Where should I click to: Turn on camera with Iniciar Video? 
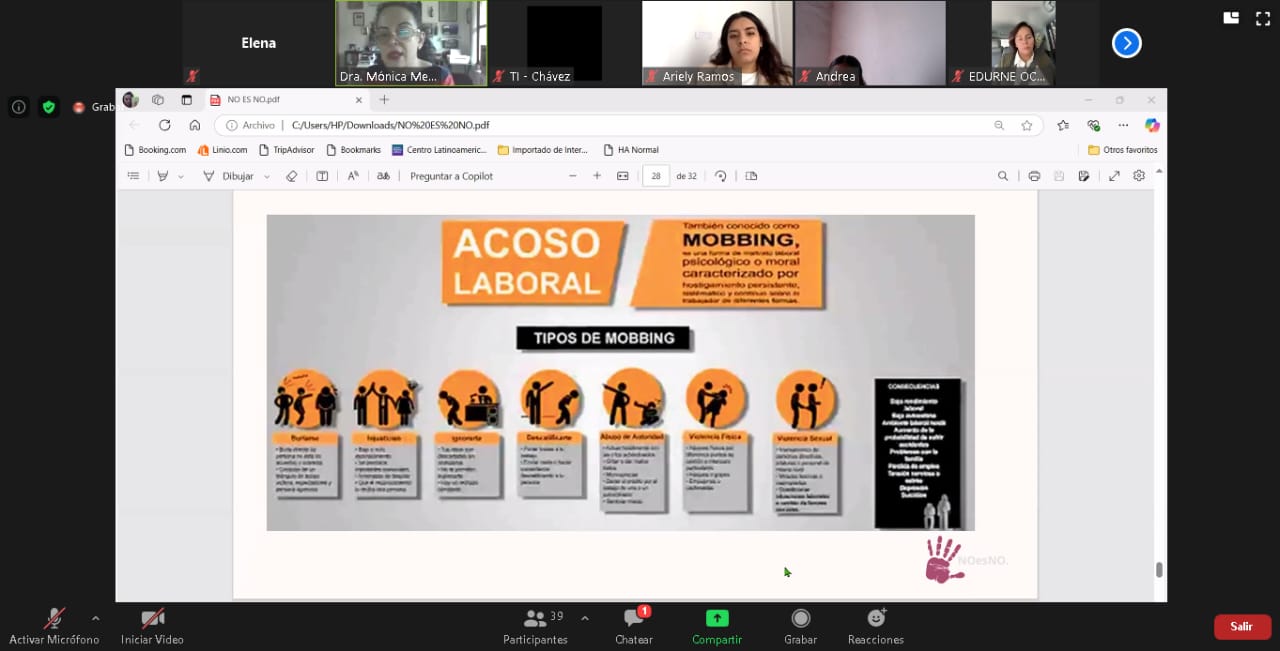(152, 619)
